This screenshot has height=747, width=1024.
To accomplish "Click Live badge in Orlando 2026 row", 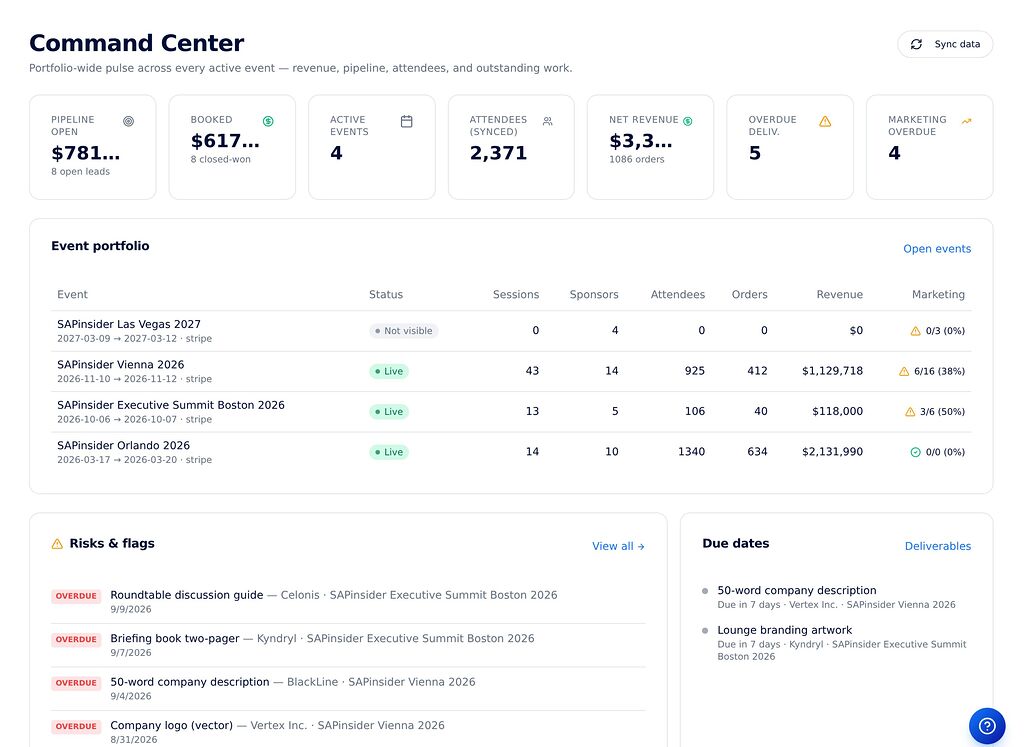I will coord(389,453).
